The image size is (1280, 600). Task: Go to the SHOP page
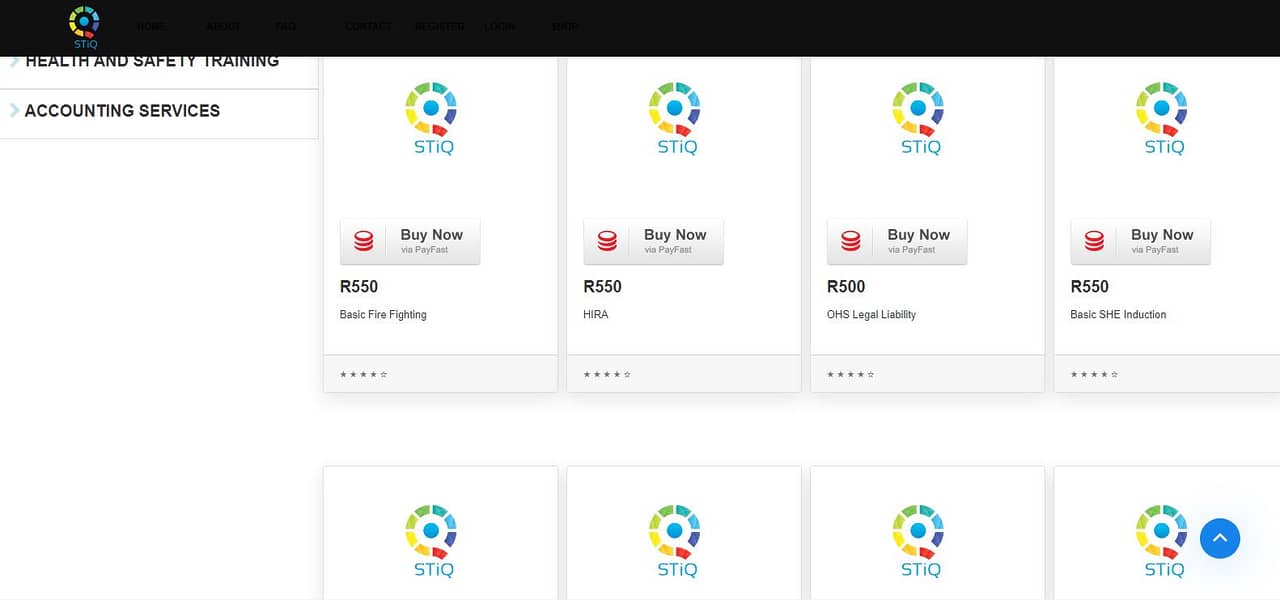[x=564, y=26]
